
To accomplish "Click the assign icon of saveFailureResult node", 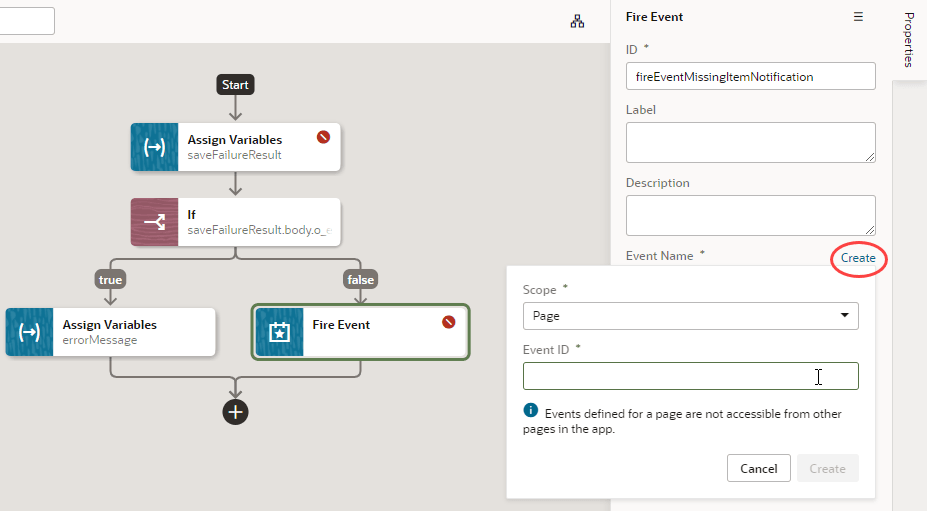I will 154,147.
